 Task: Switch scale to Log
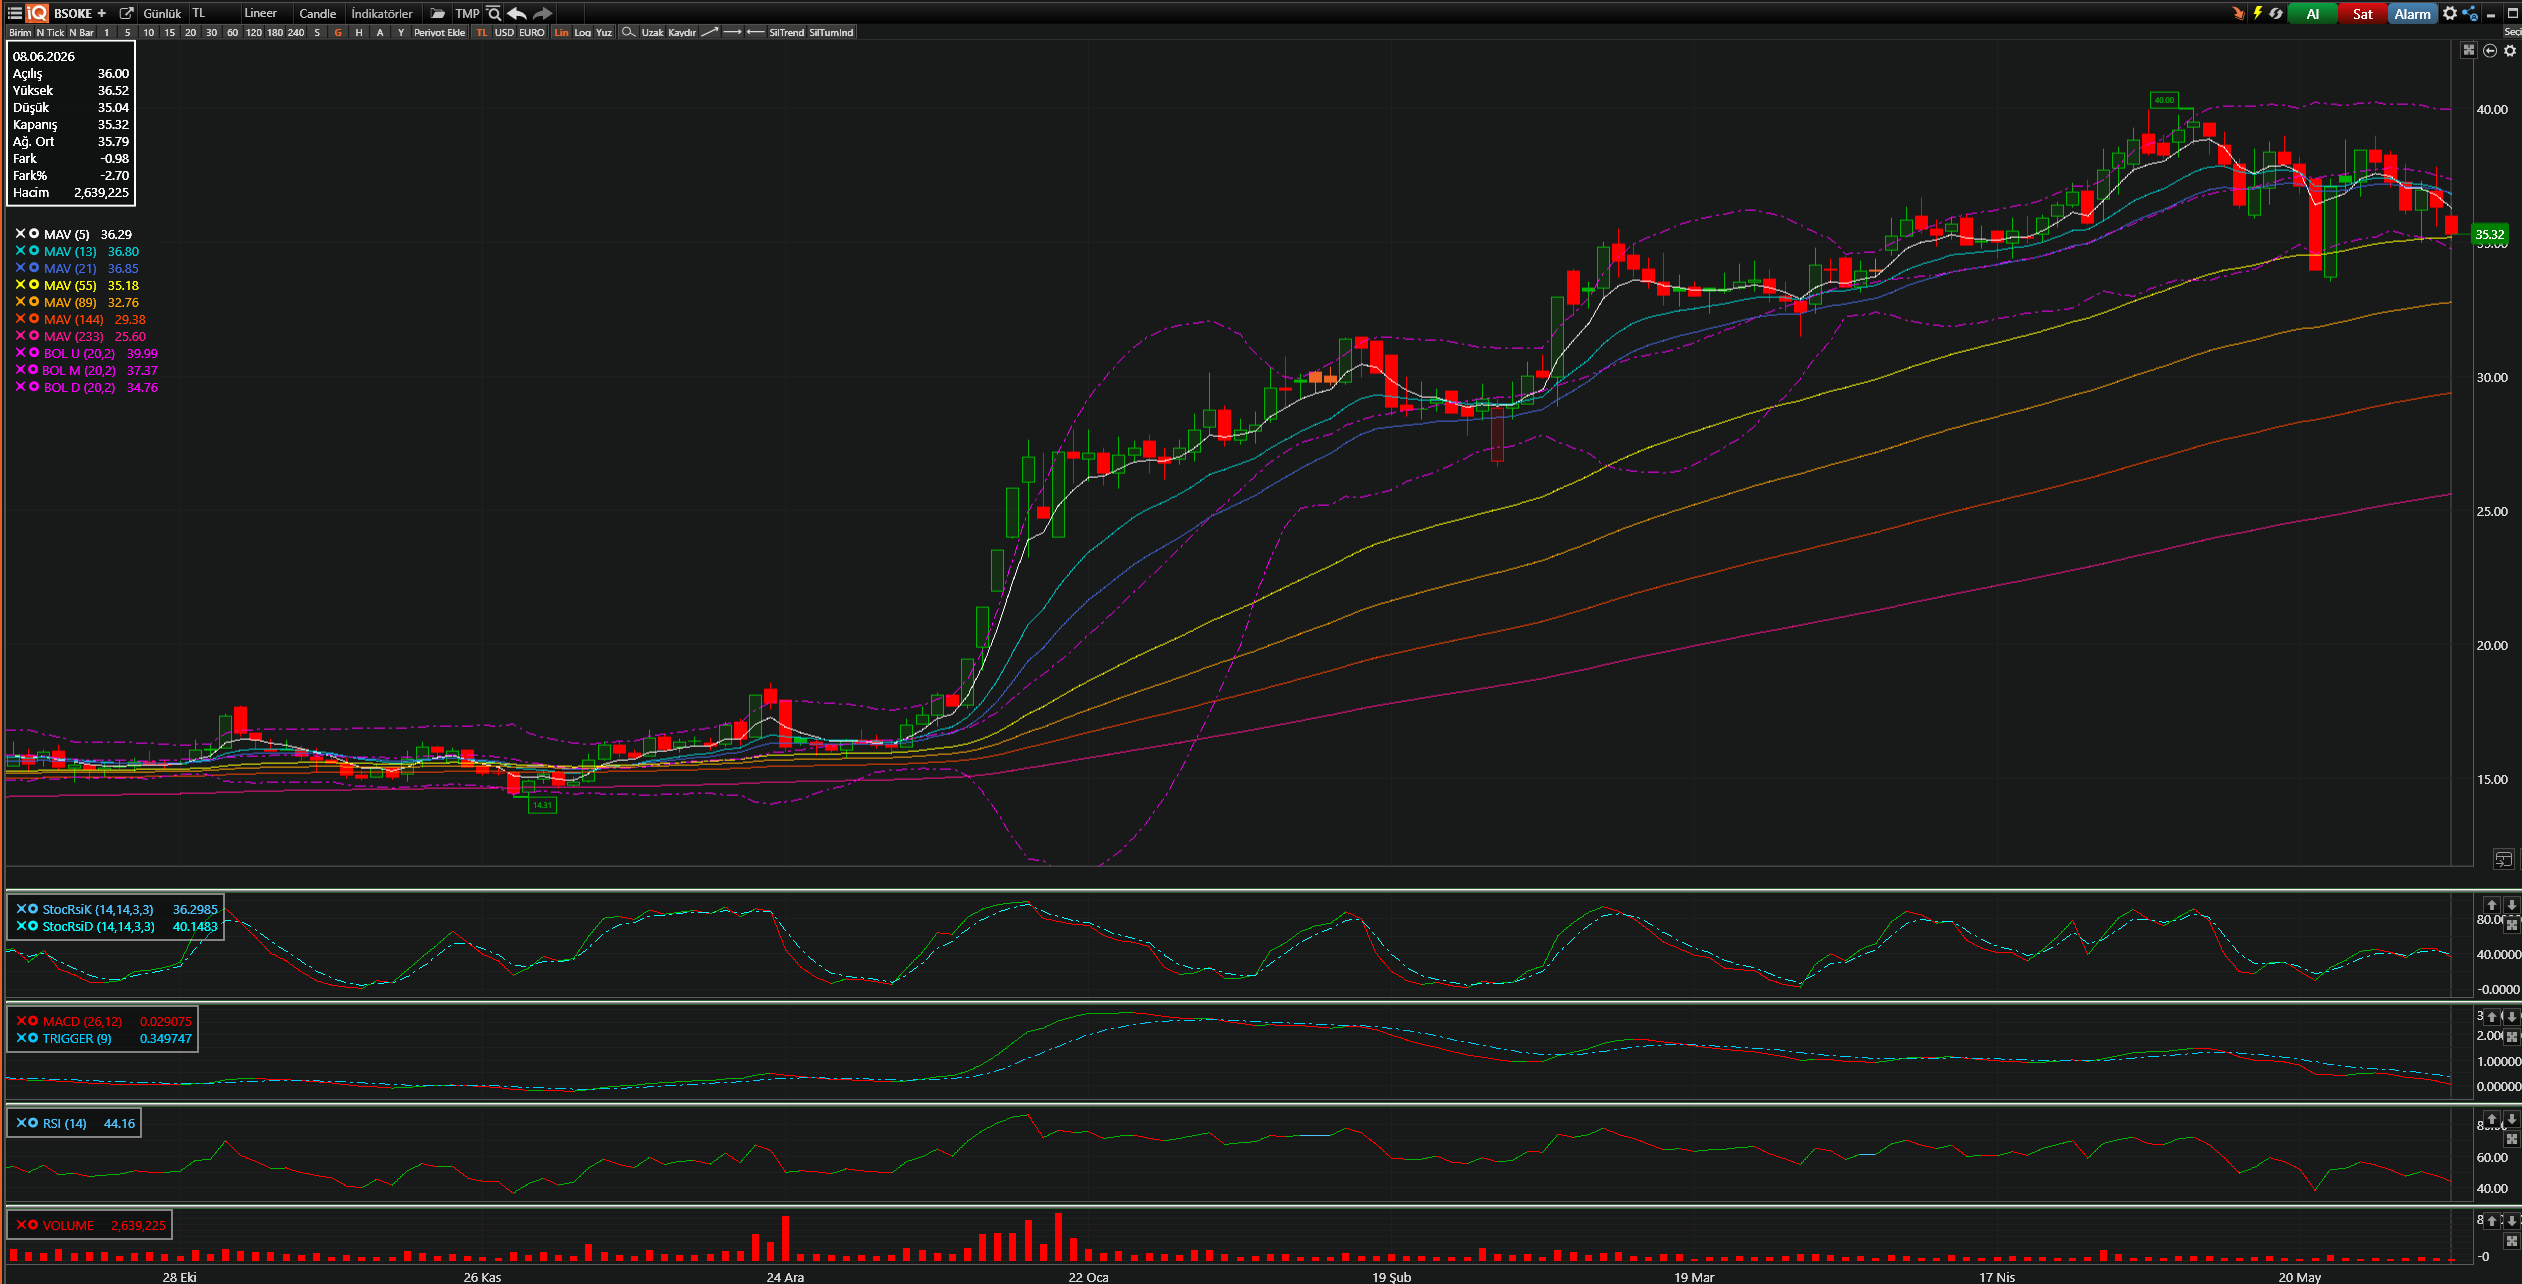tap(583, 32)
